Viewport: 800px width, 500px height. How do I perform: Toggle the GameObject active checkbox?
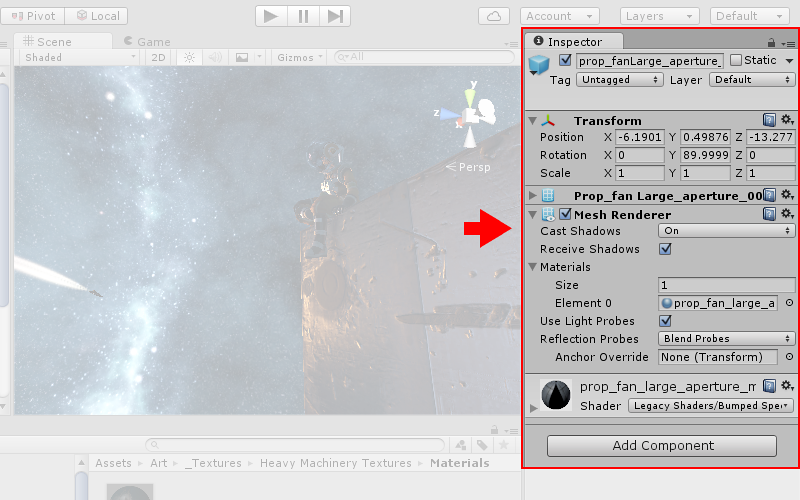(565, 60)
